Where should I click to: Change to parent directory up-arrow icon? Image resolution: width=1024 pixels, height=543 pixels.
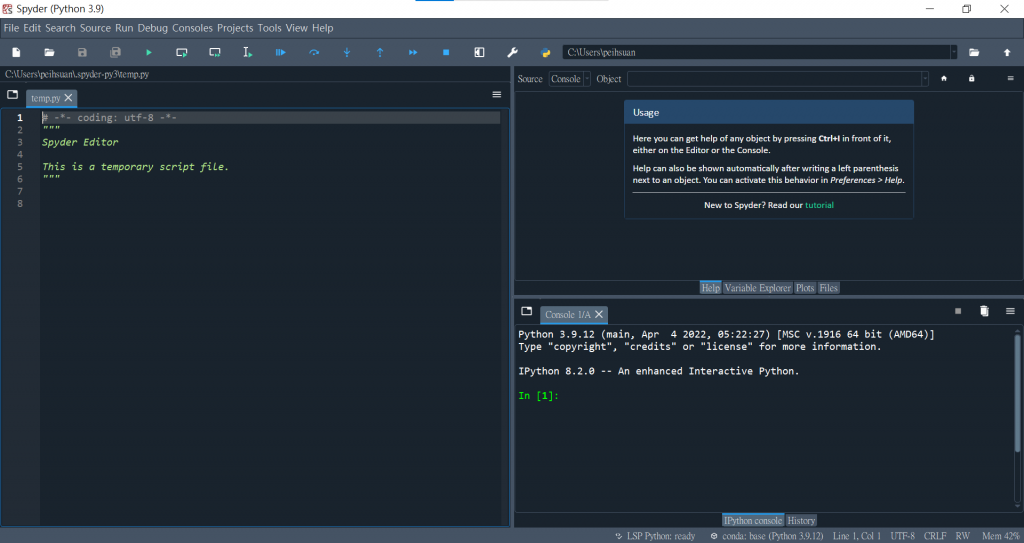tap(1007, 52)
